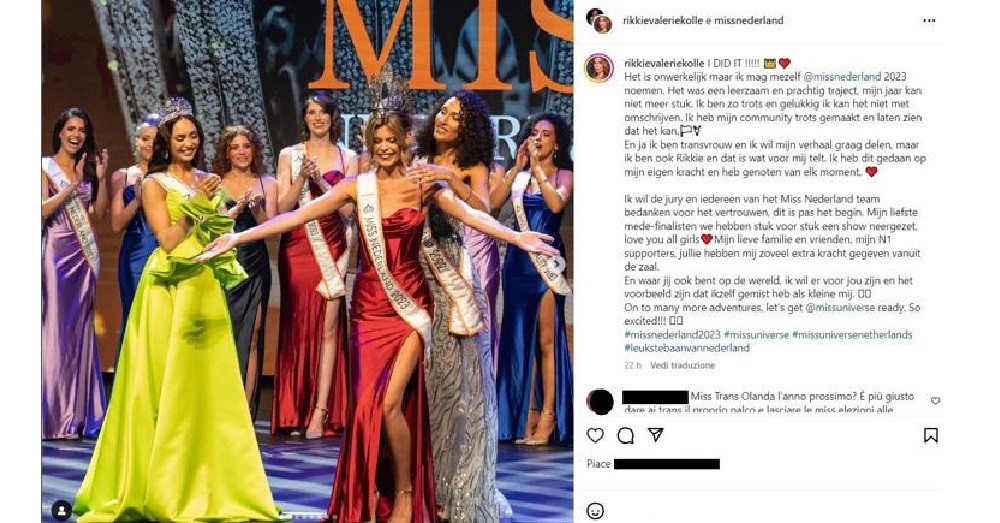This screenshot has height=523, width=1000.
Task: Open the three-dots more options menu
Action: click(929, 21)
